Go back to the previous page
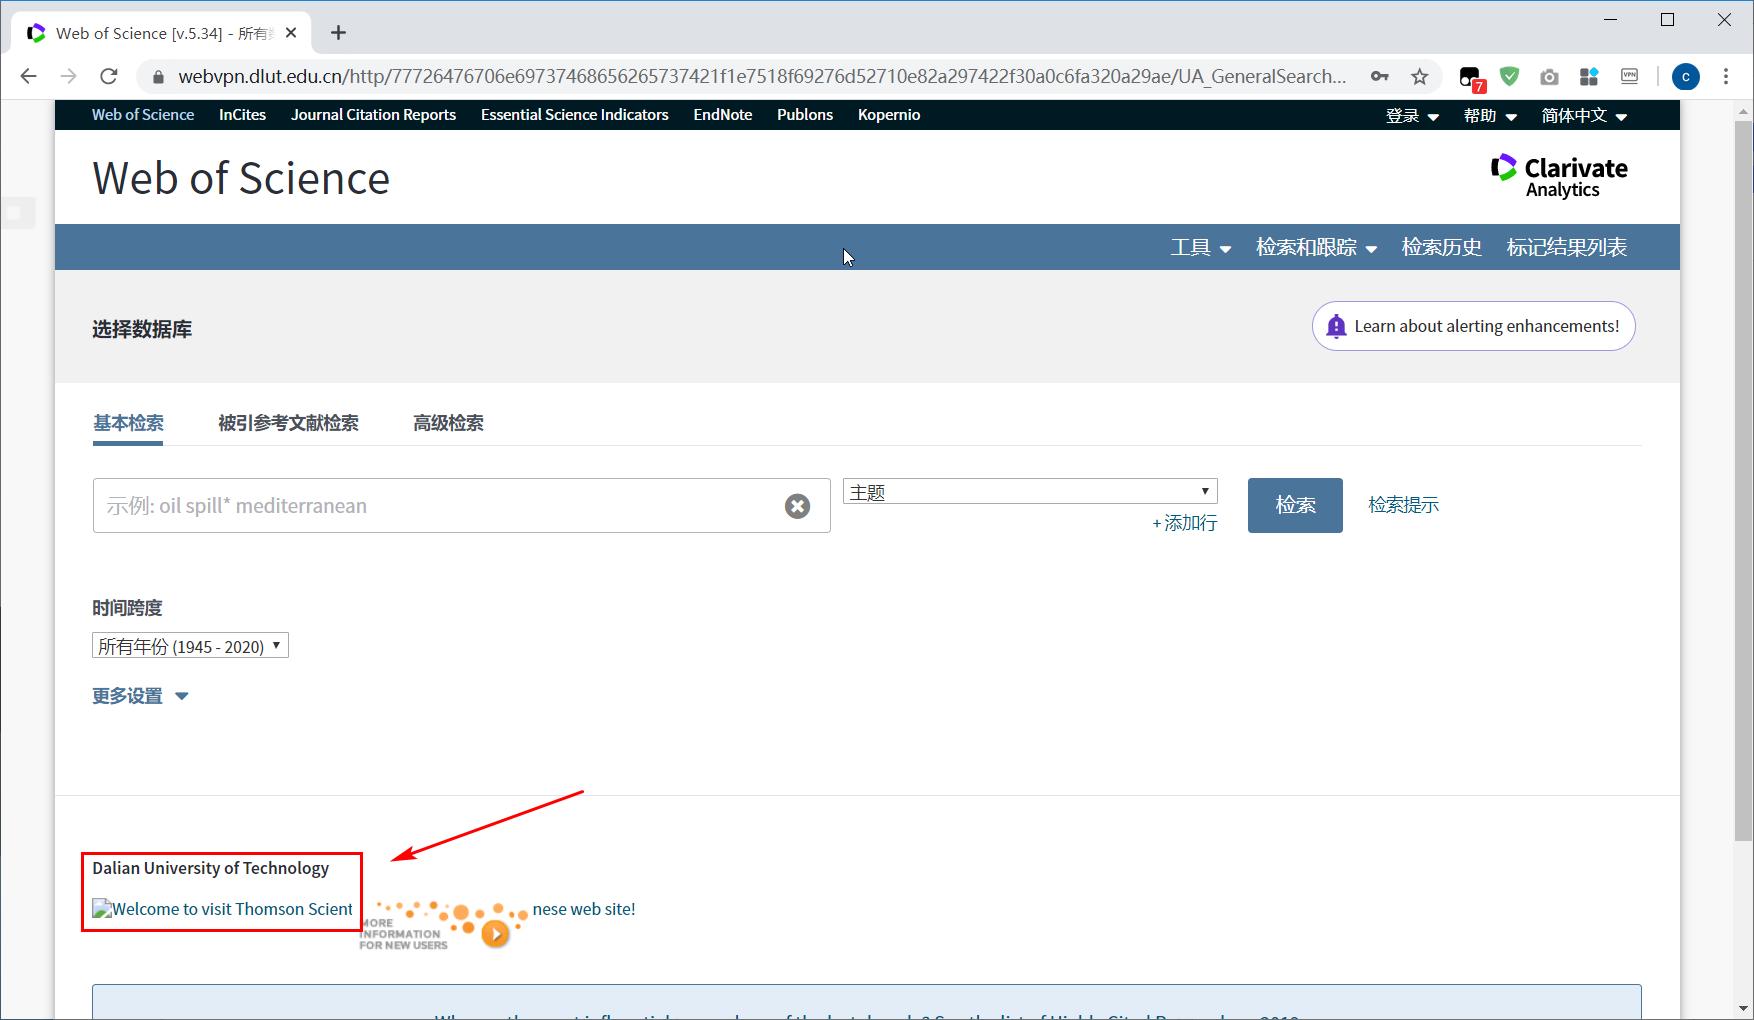The height and width of the screenshot is (1020, 1754). coord(29,76)
